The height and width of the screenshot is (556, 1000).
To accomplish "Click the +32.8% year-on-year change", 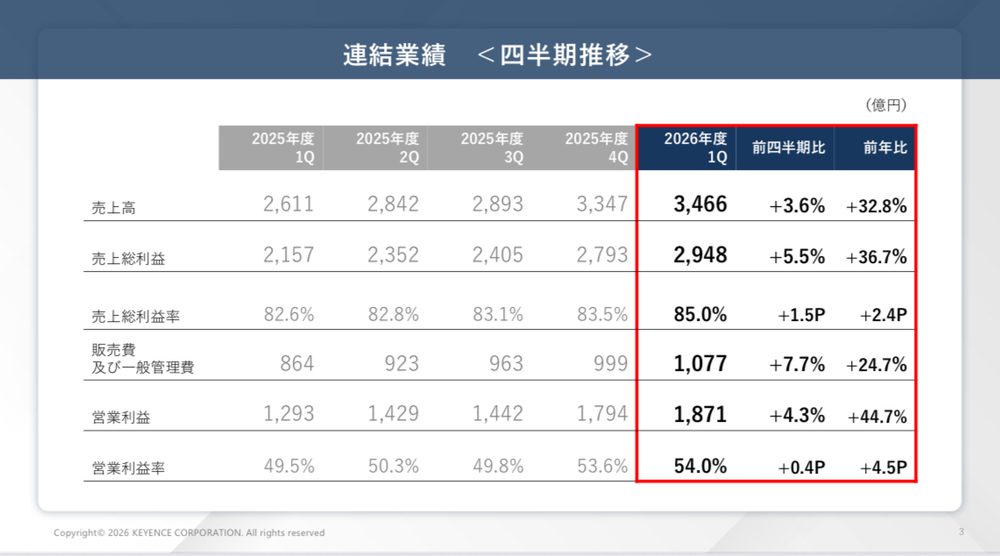I will tap(876, 206).
